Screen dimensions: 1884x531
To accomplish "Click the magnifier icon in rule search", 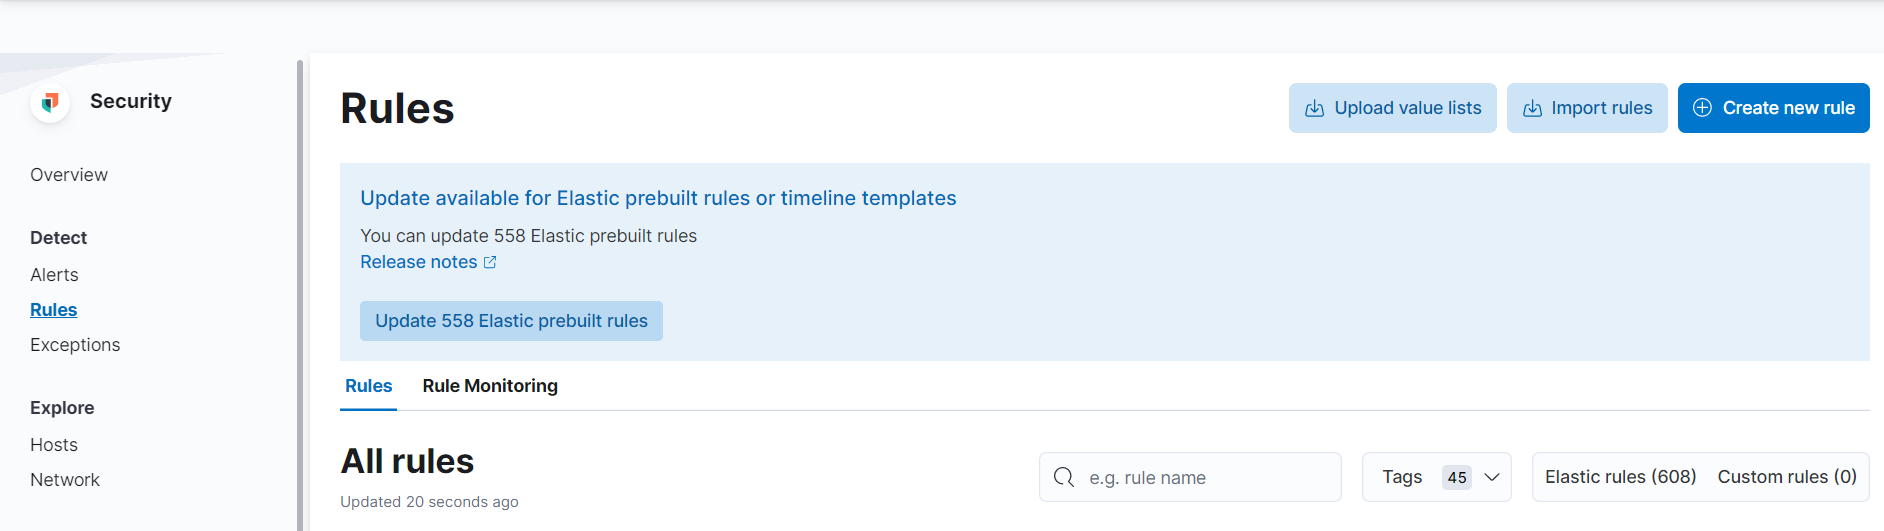I will coord(1064,477).
